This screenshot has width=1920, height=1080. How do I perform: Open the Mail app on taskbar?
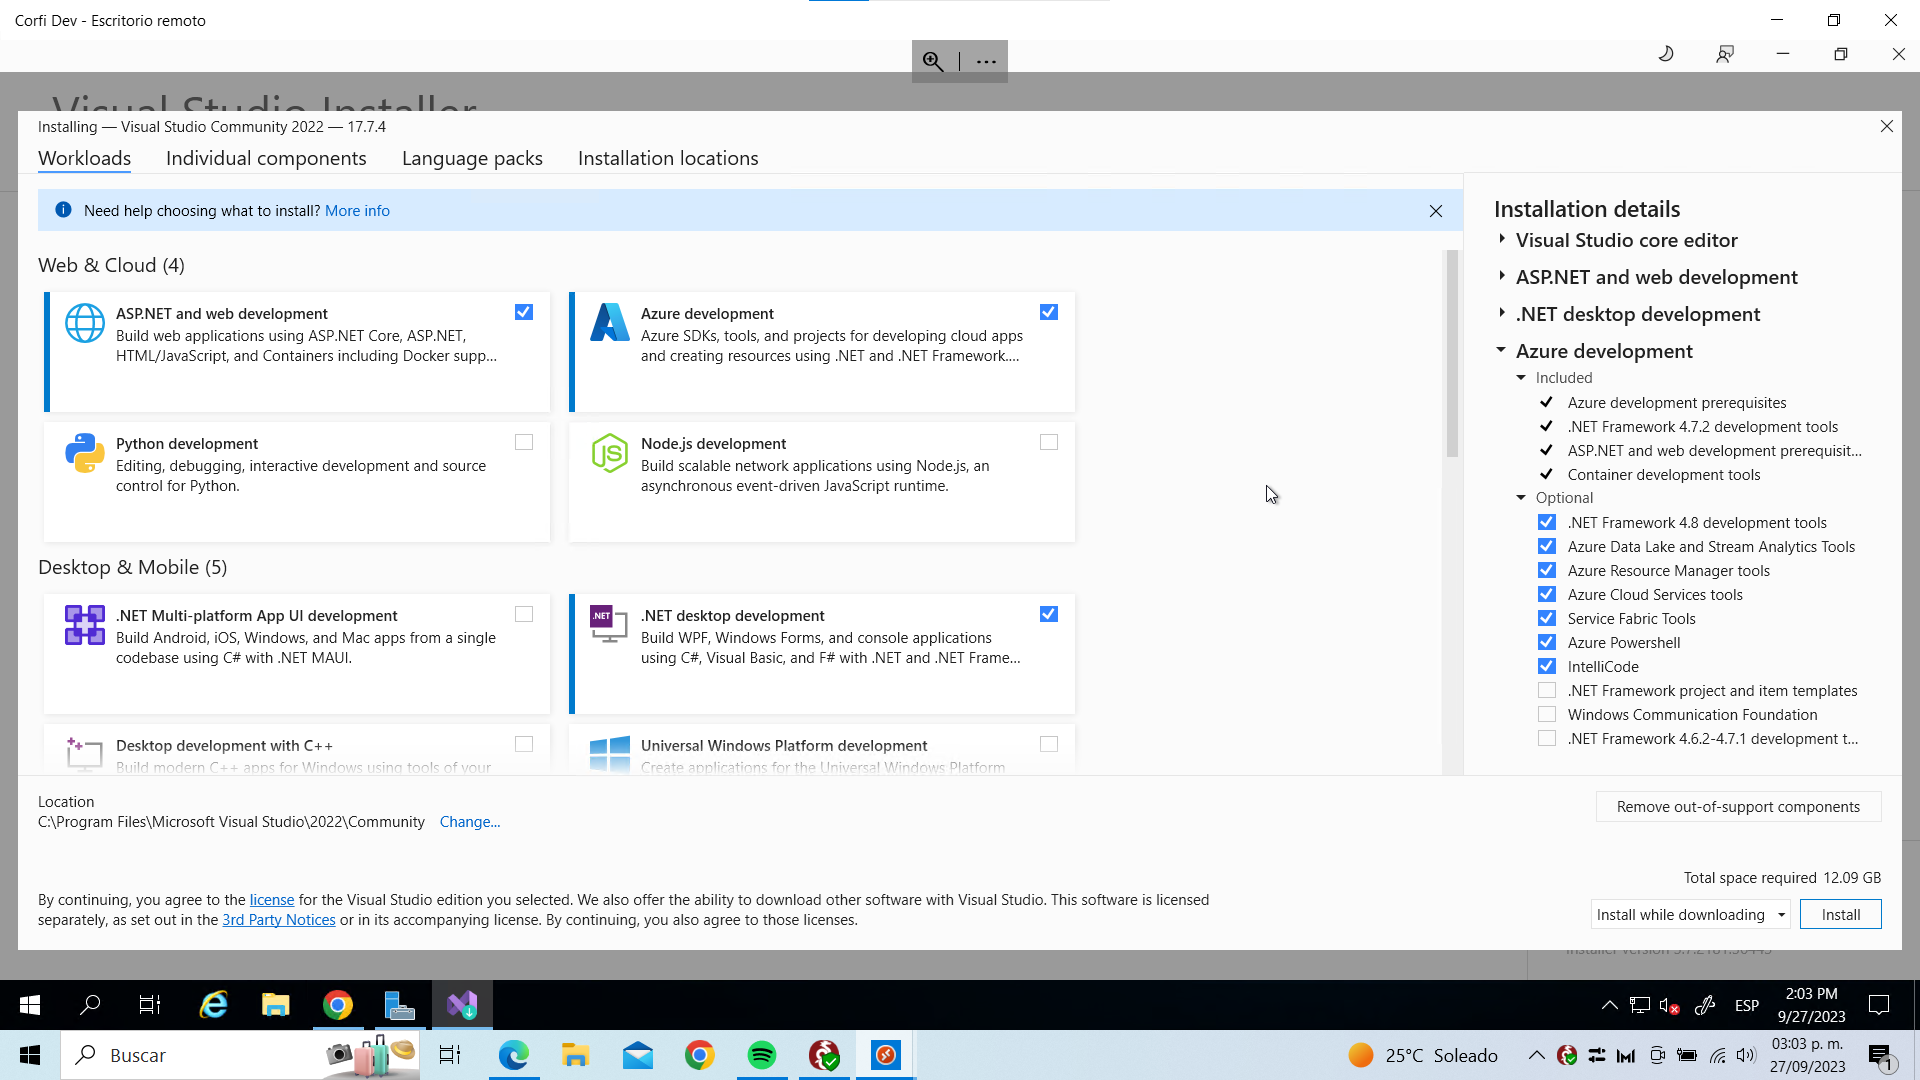pos(638,1055)
